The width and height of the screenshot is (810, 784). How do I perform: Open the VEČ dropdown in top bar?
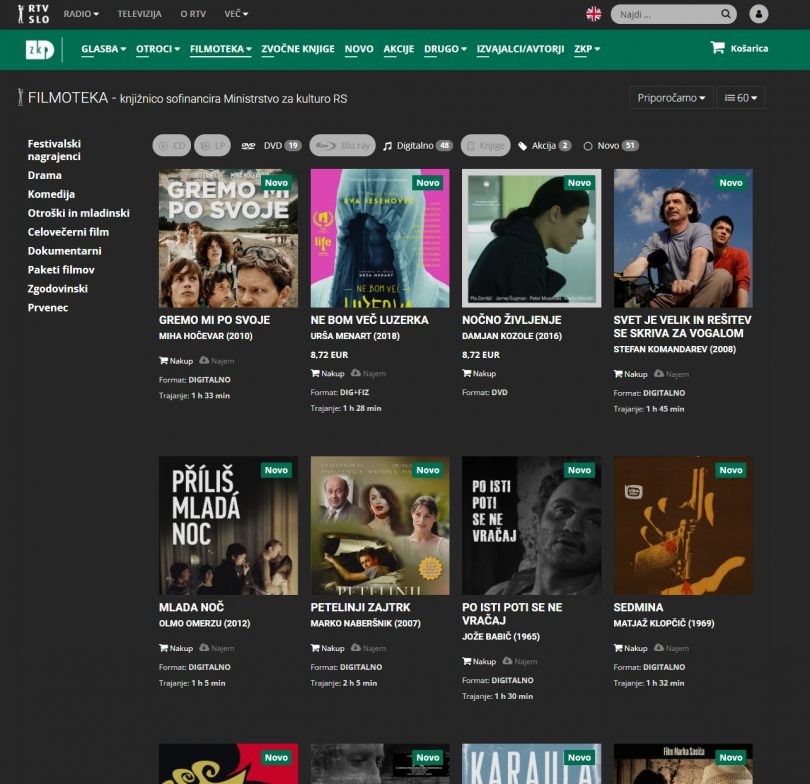tap(236, 14)
